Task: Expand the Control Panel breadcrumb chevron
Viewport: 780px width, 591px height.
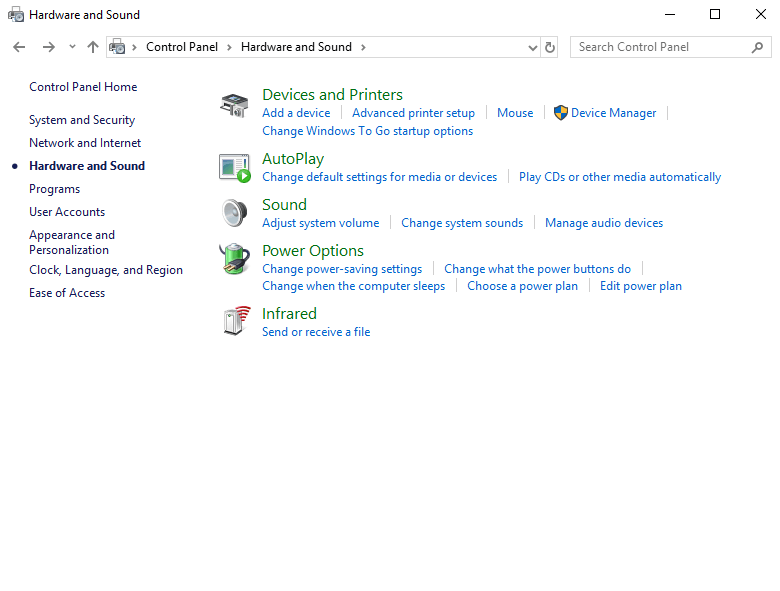Action: (229, 47)
